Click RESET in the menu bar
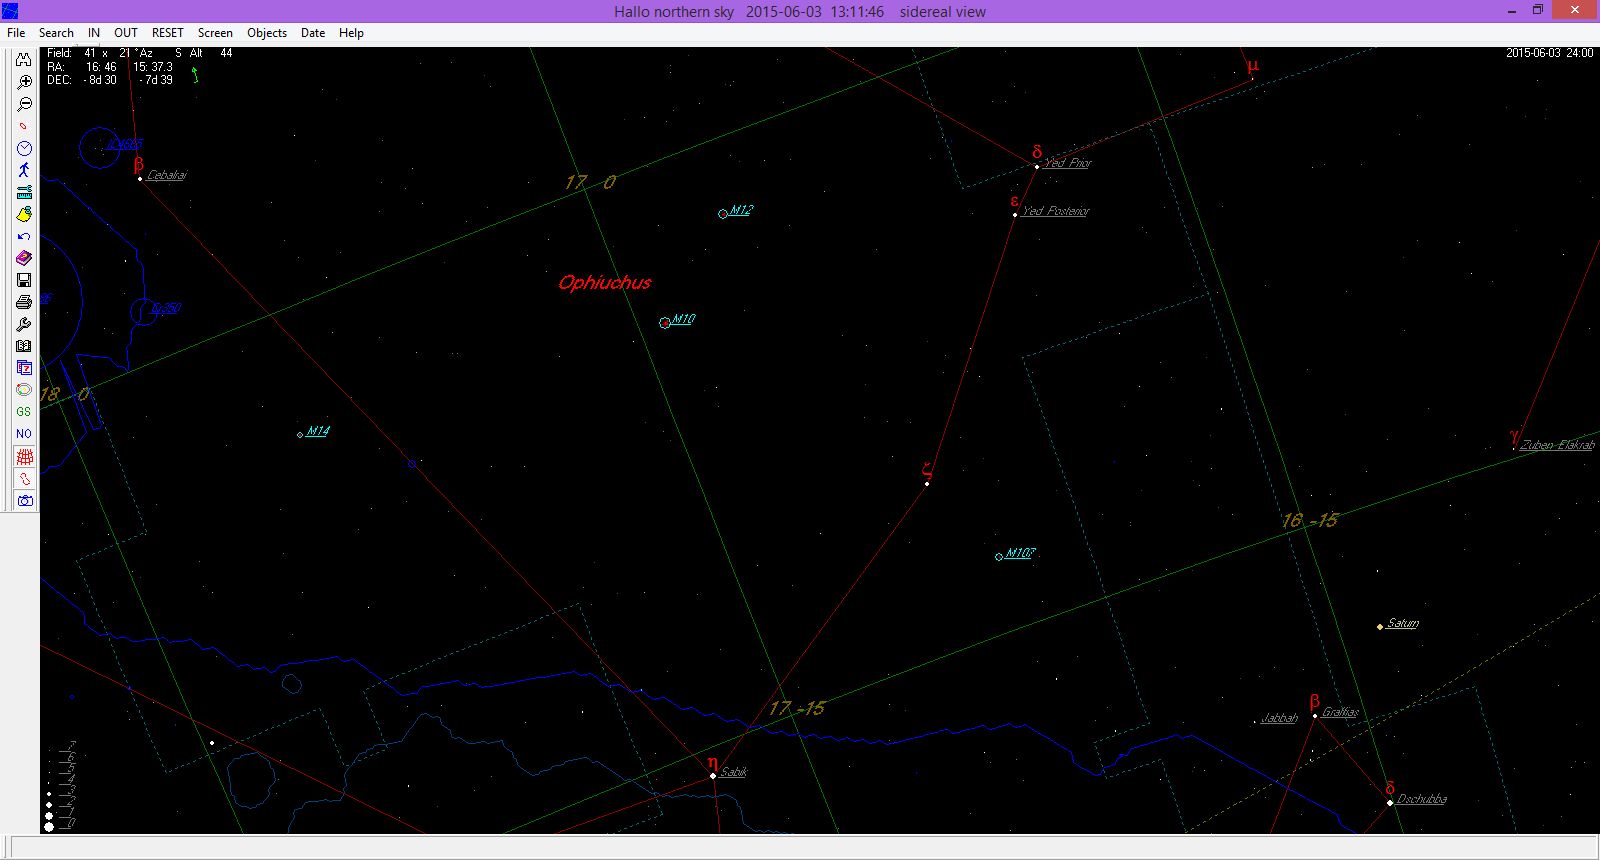This screenshot has height=860, width=1600. tap(168, 33)
